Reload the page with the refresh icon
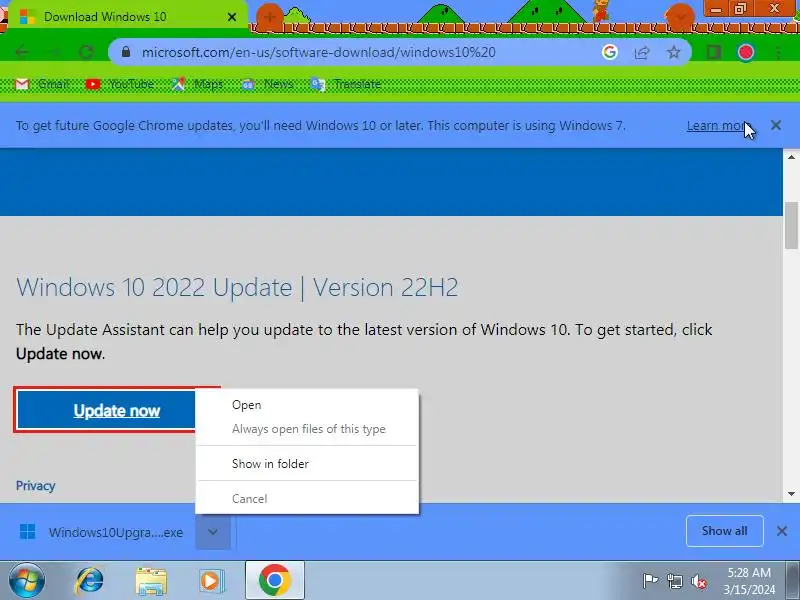This screenshot has height=600, width=800. click(x=86, y=52)
